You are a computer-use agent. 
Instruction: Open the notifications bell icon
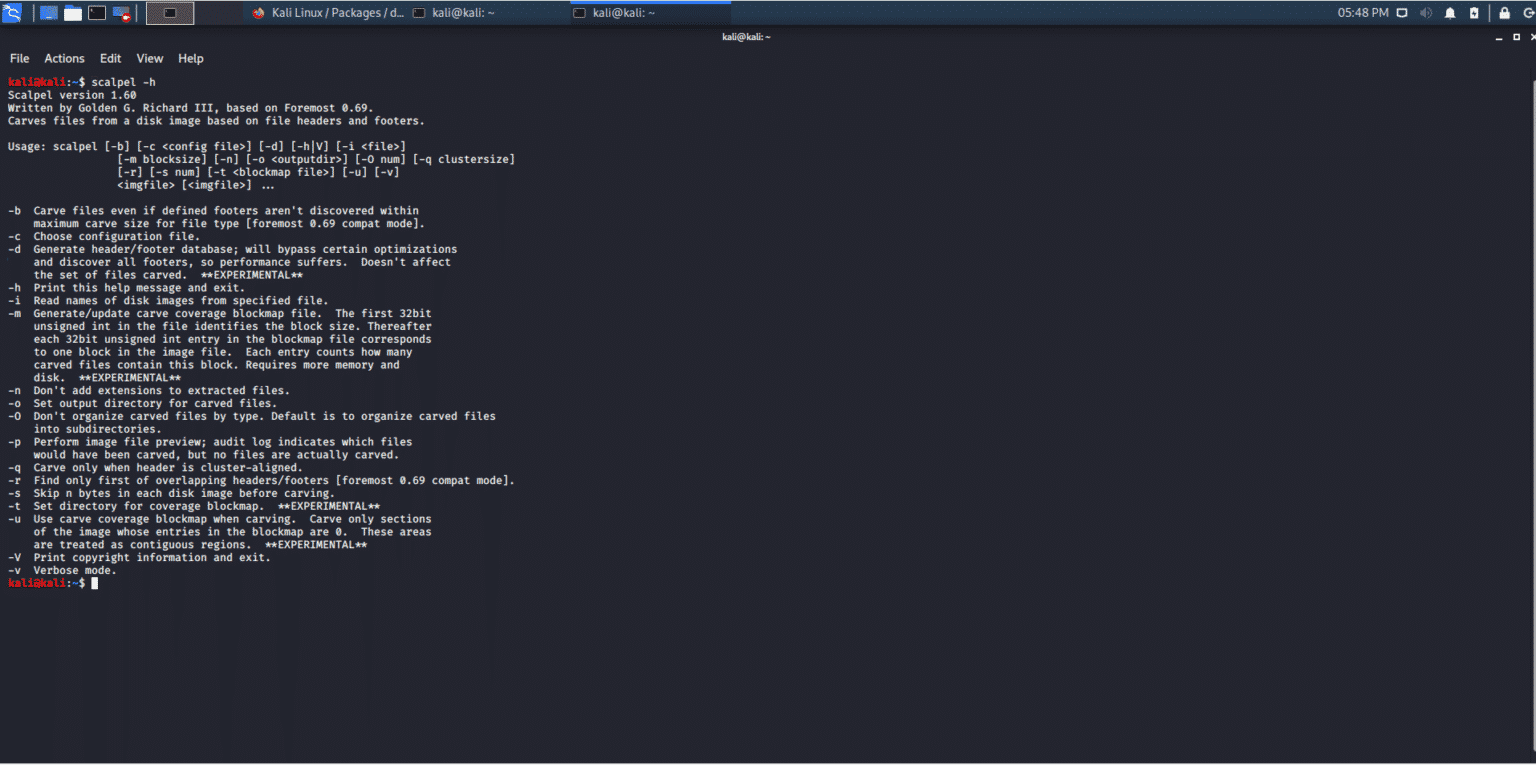[1450, 13]
